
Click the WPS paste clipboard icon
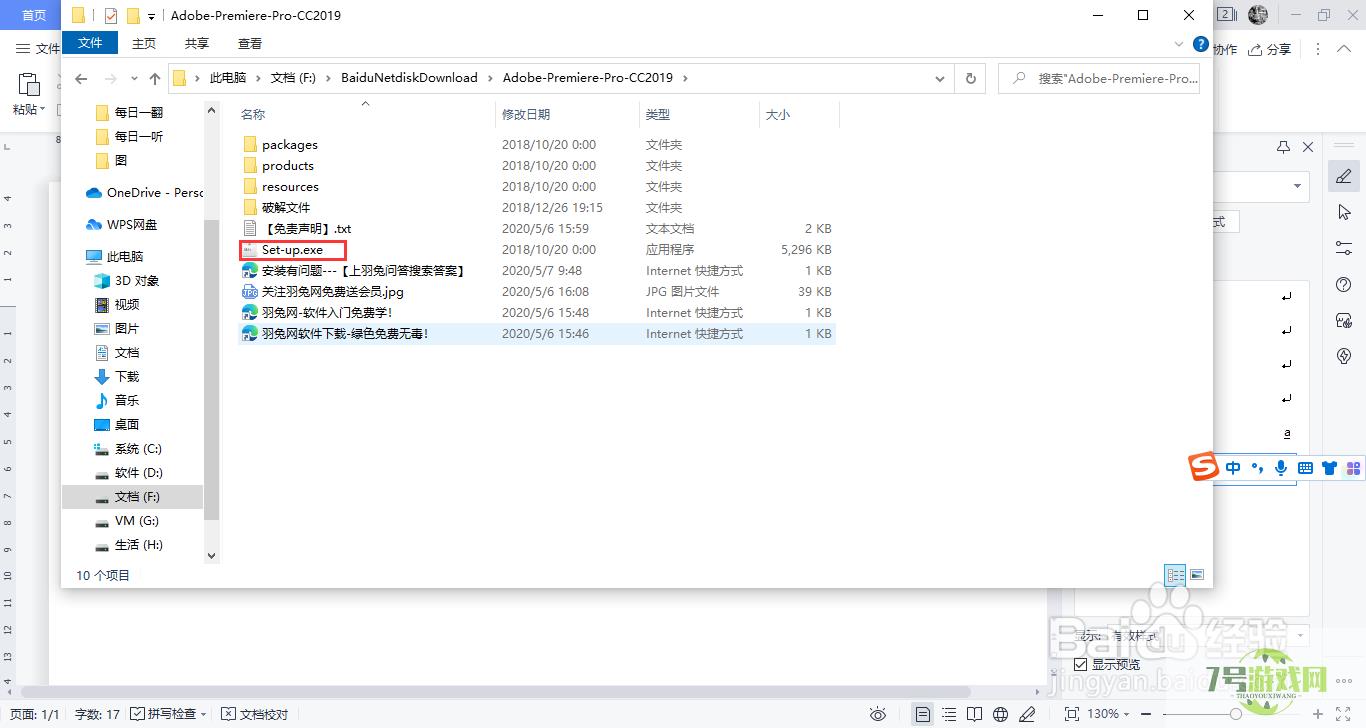pos(29,85)
